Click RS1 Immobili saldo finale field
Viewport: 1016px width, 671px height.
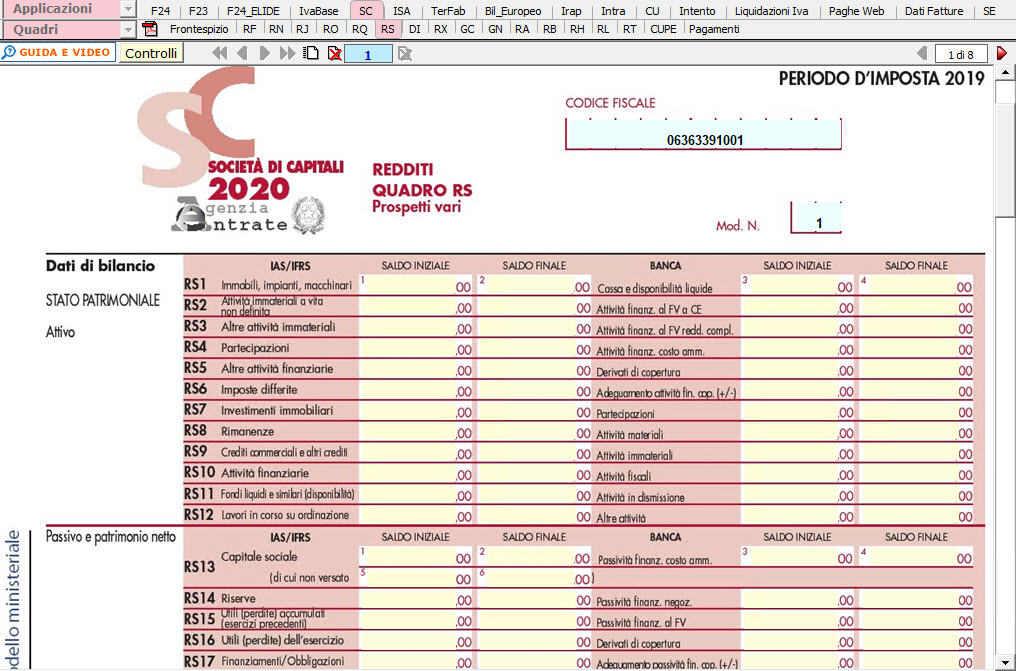pyautogui.click(x=535, y=286)
